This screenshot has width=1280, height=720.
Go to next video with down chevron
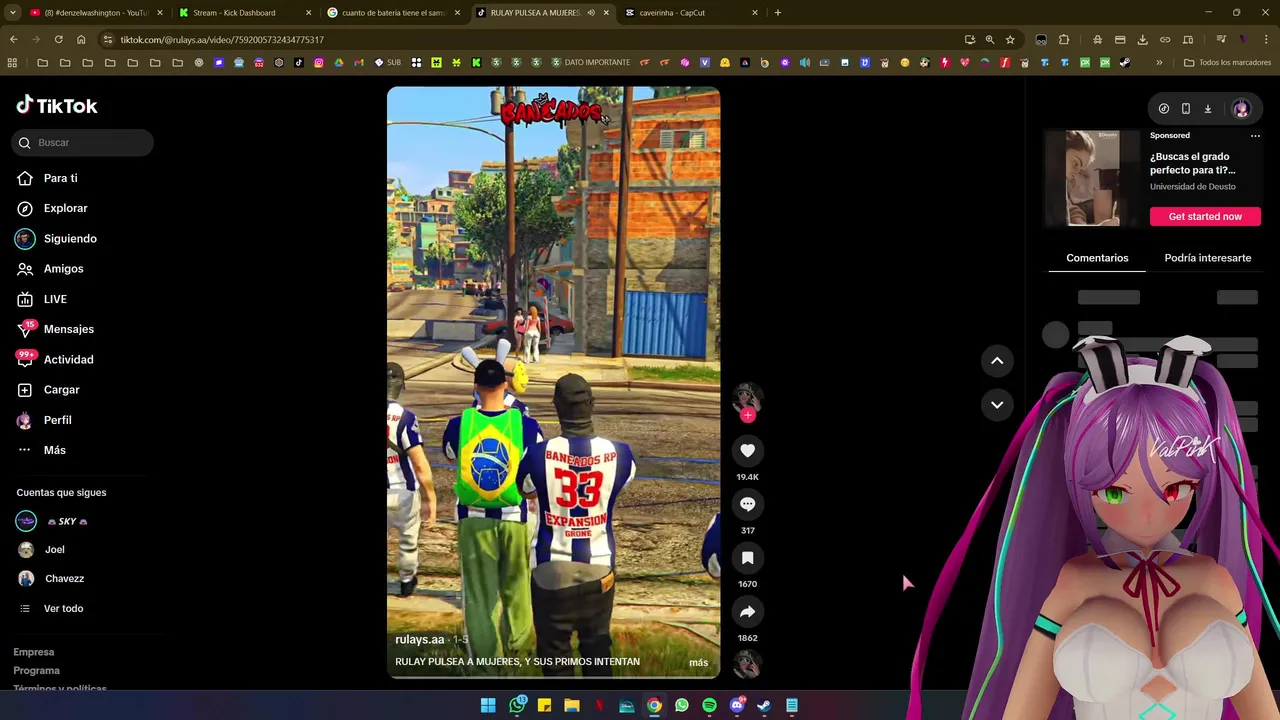pyautogui.click(x=997, y=405)
